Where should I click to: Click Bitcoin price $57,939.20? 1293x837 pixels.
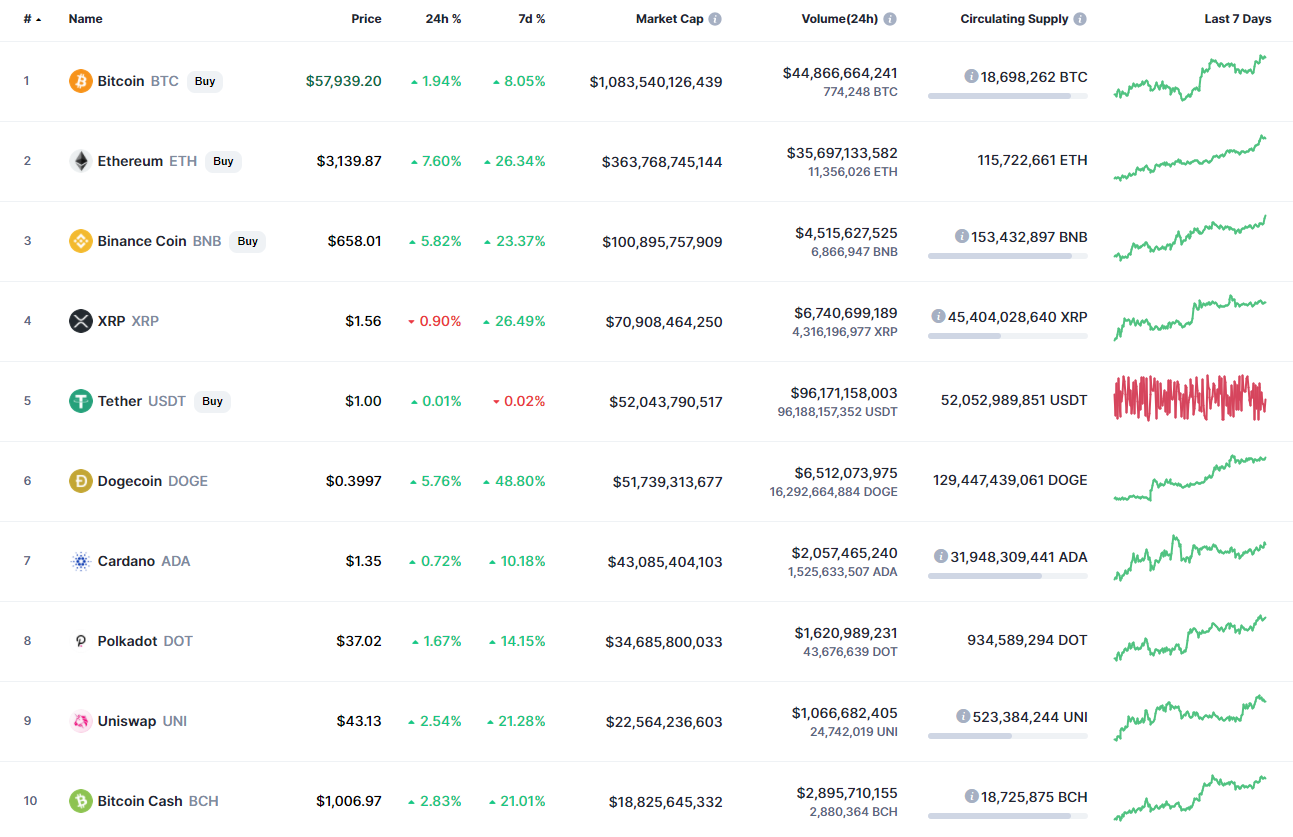343,81
